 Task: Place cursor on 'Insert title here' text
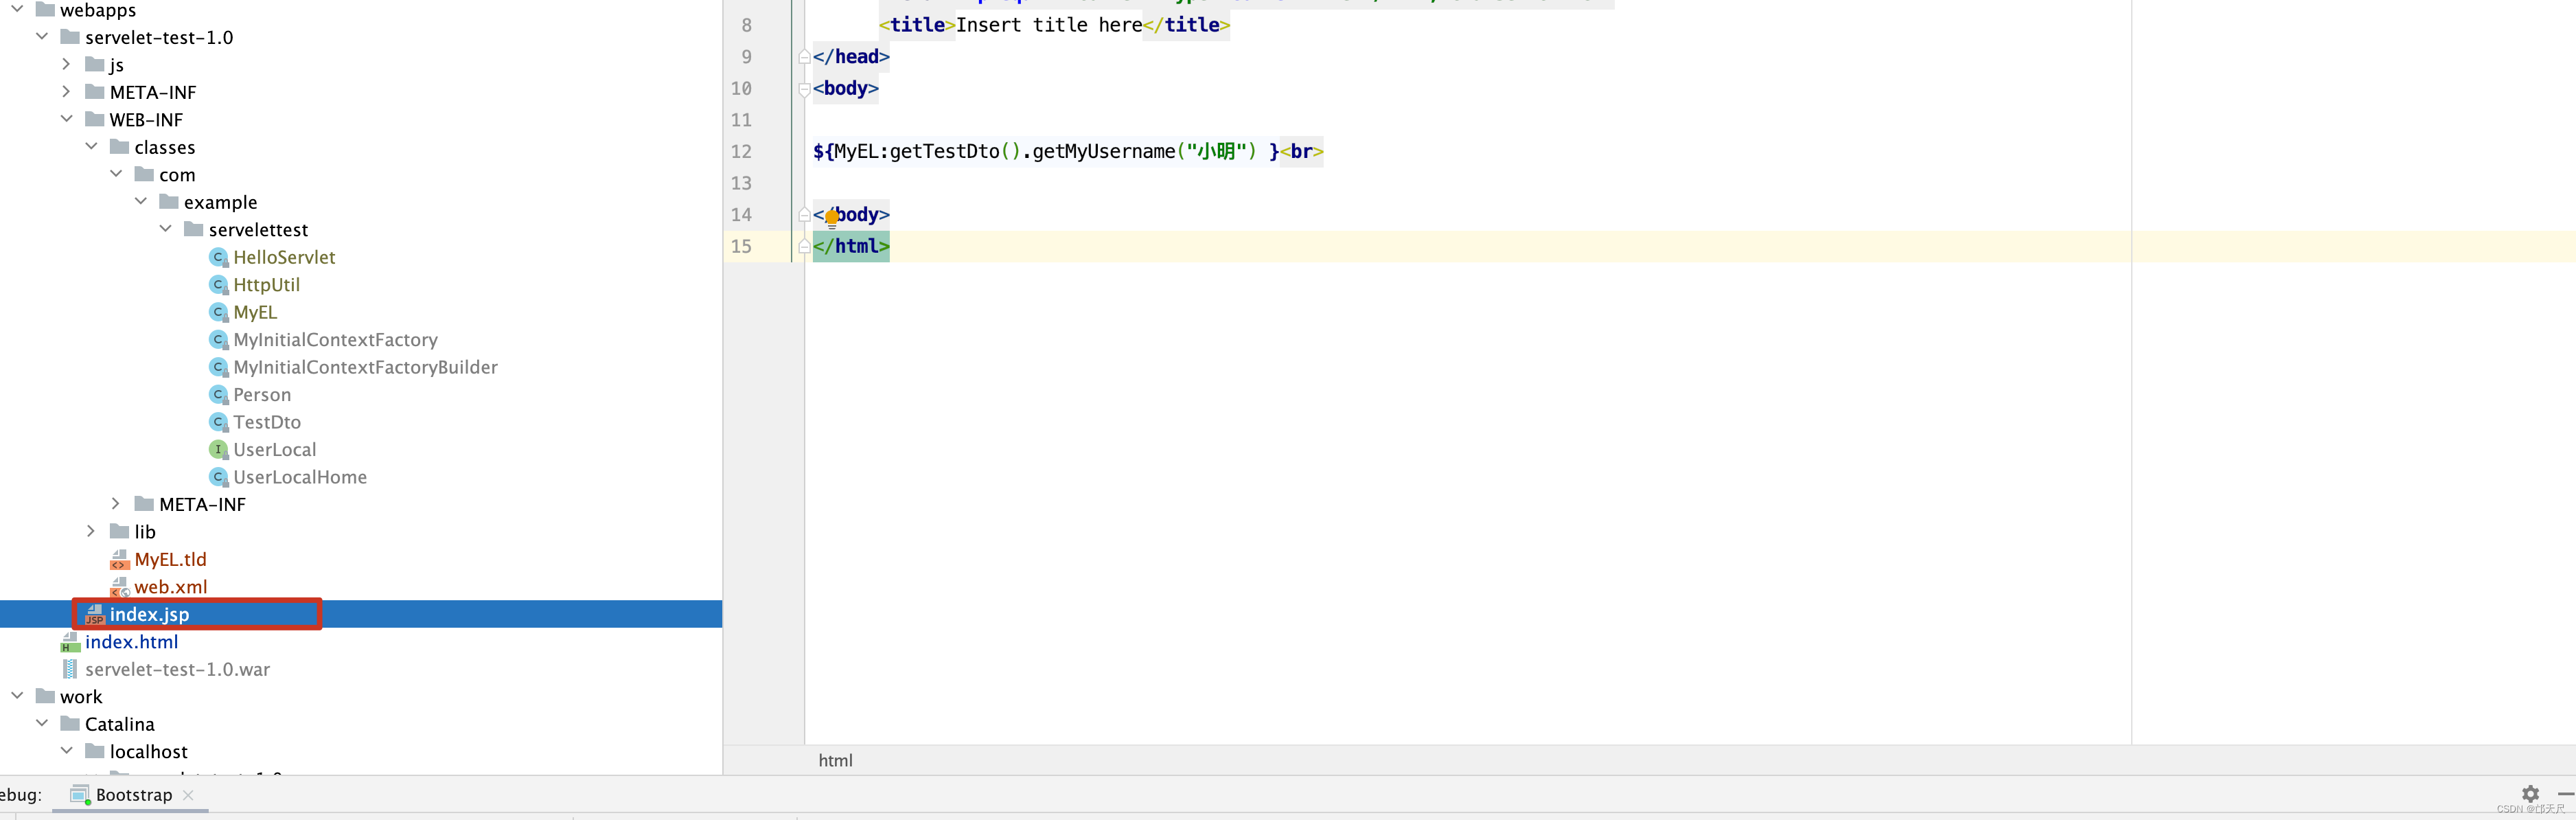[1049, 25]
